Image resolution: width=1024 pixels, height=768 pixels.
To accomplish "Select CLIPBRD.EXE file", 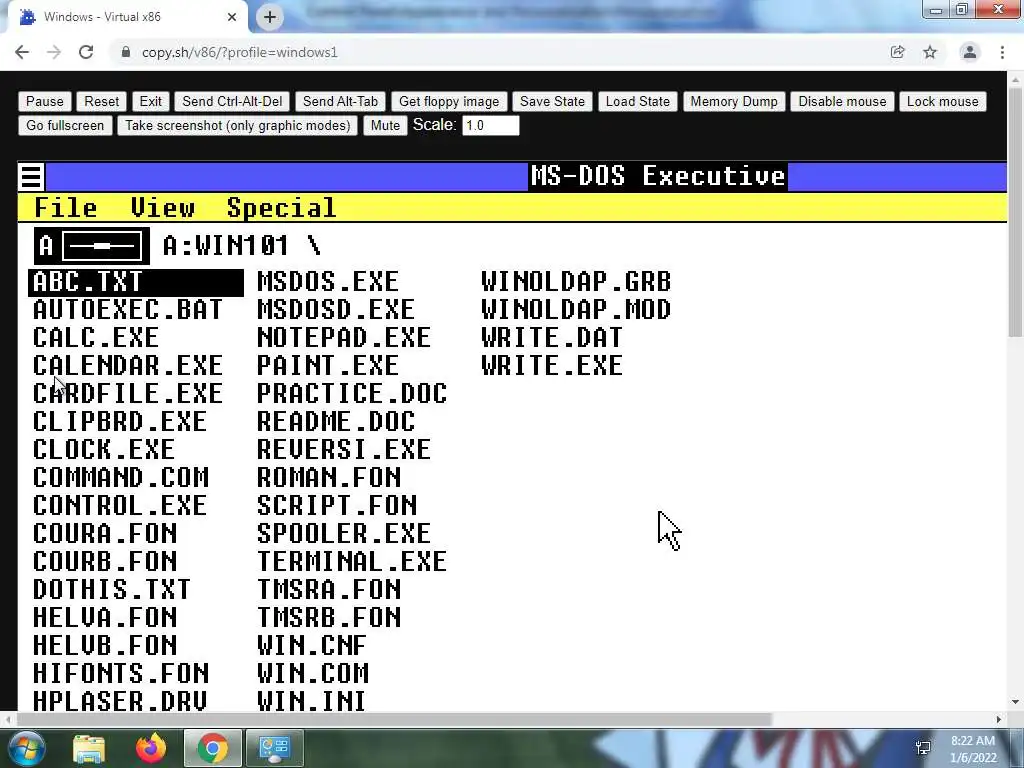I will click(120, 422).
